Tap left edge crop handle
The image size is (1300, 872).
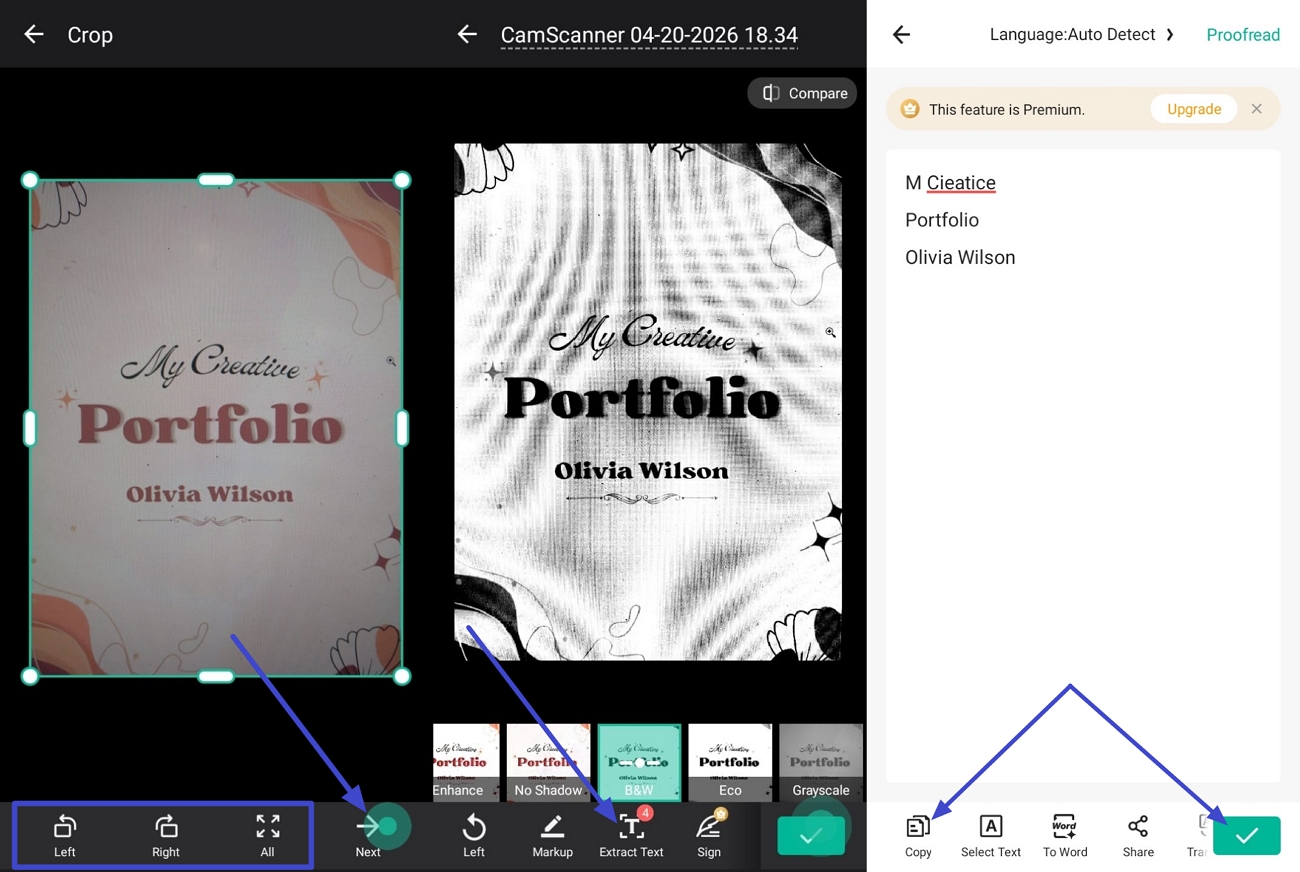[x=30, y=428]
